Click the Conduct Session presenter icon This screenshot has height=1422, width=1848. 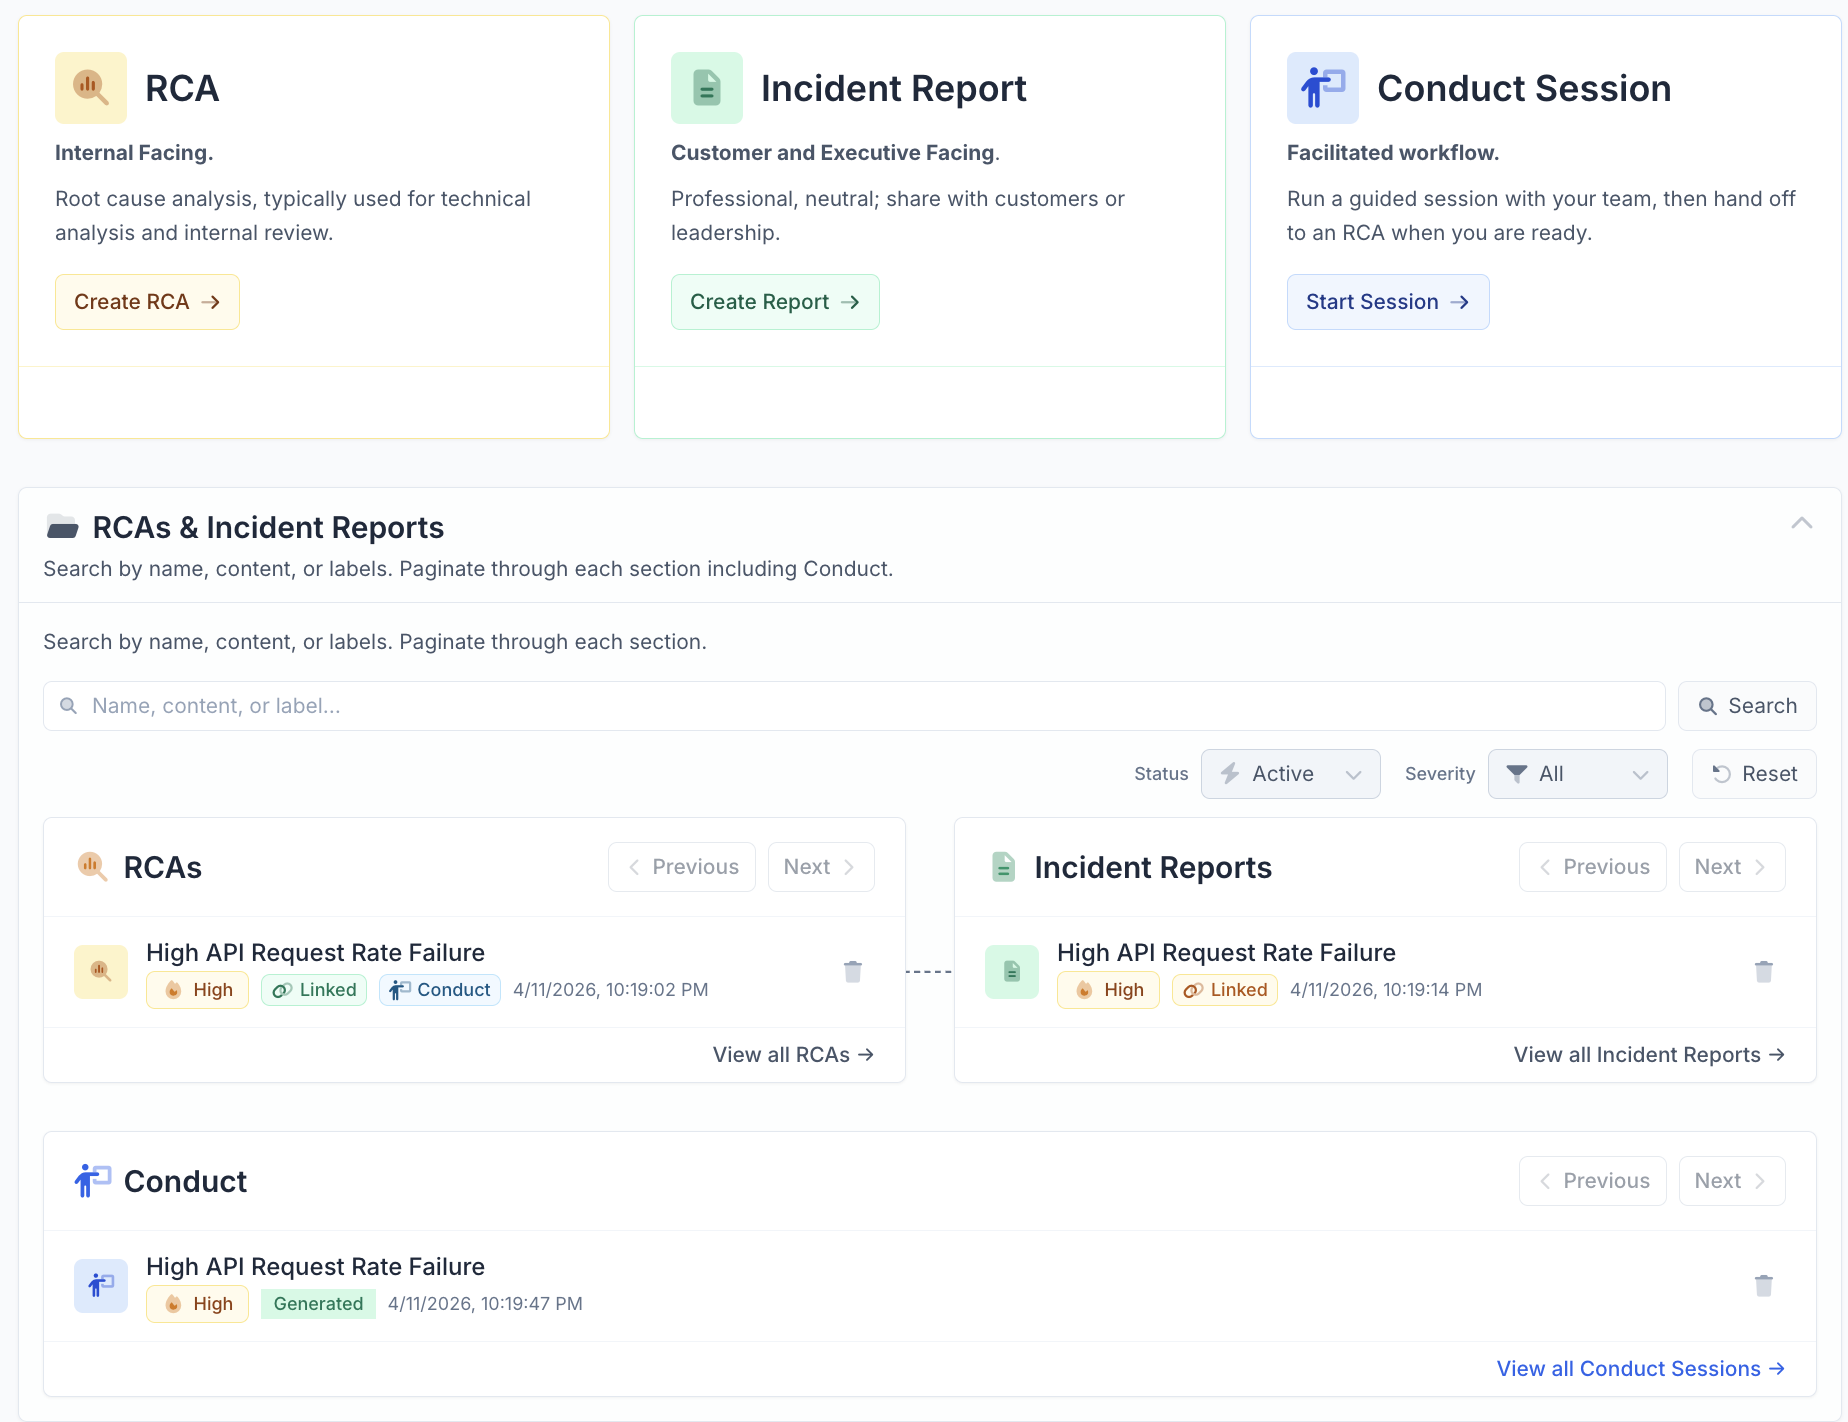click(x=1322, y=88)
